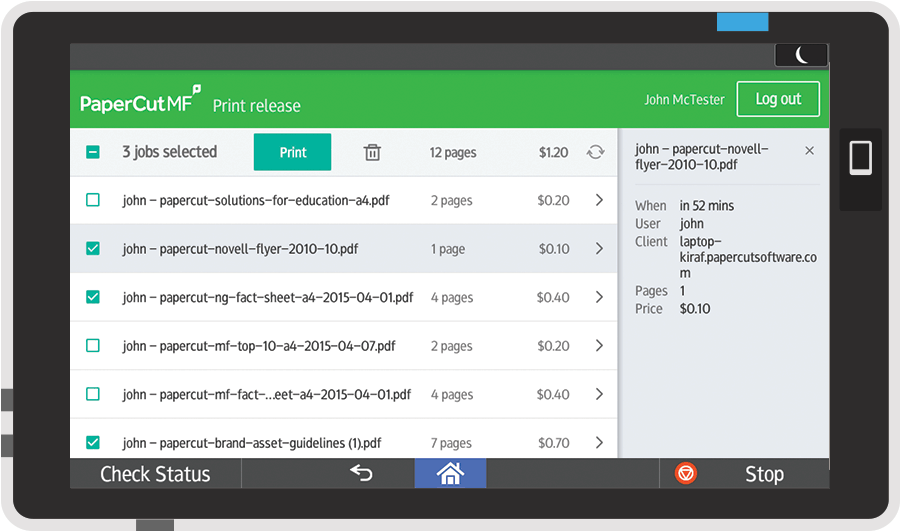Viewport: 900px width, 531px height.
Task: Select john – papercut-solutions-for-education-a4.pdf filename
Action: 256,200
